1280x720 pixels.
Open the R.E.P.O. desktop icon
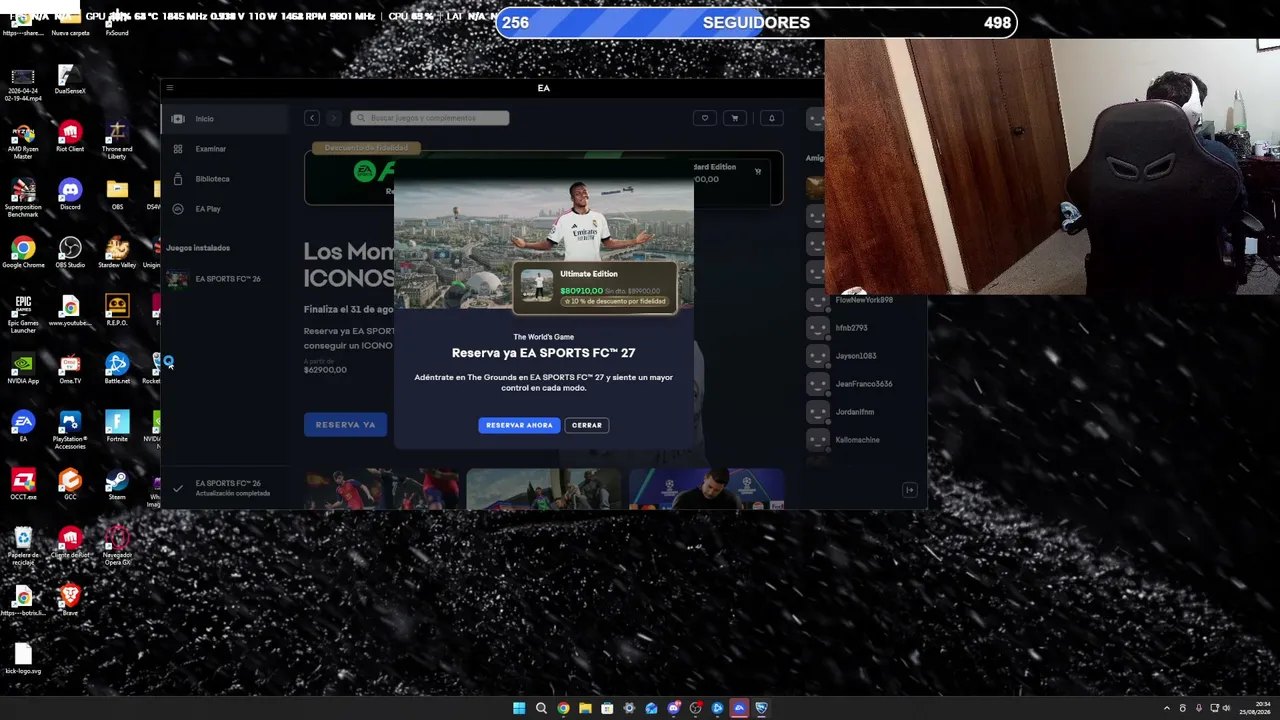pos(117,311)
